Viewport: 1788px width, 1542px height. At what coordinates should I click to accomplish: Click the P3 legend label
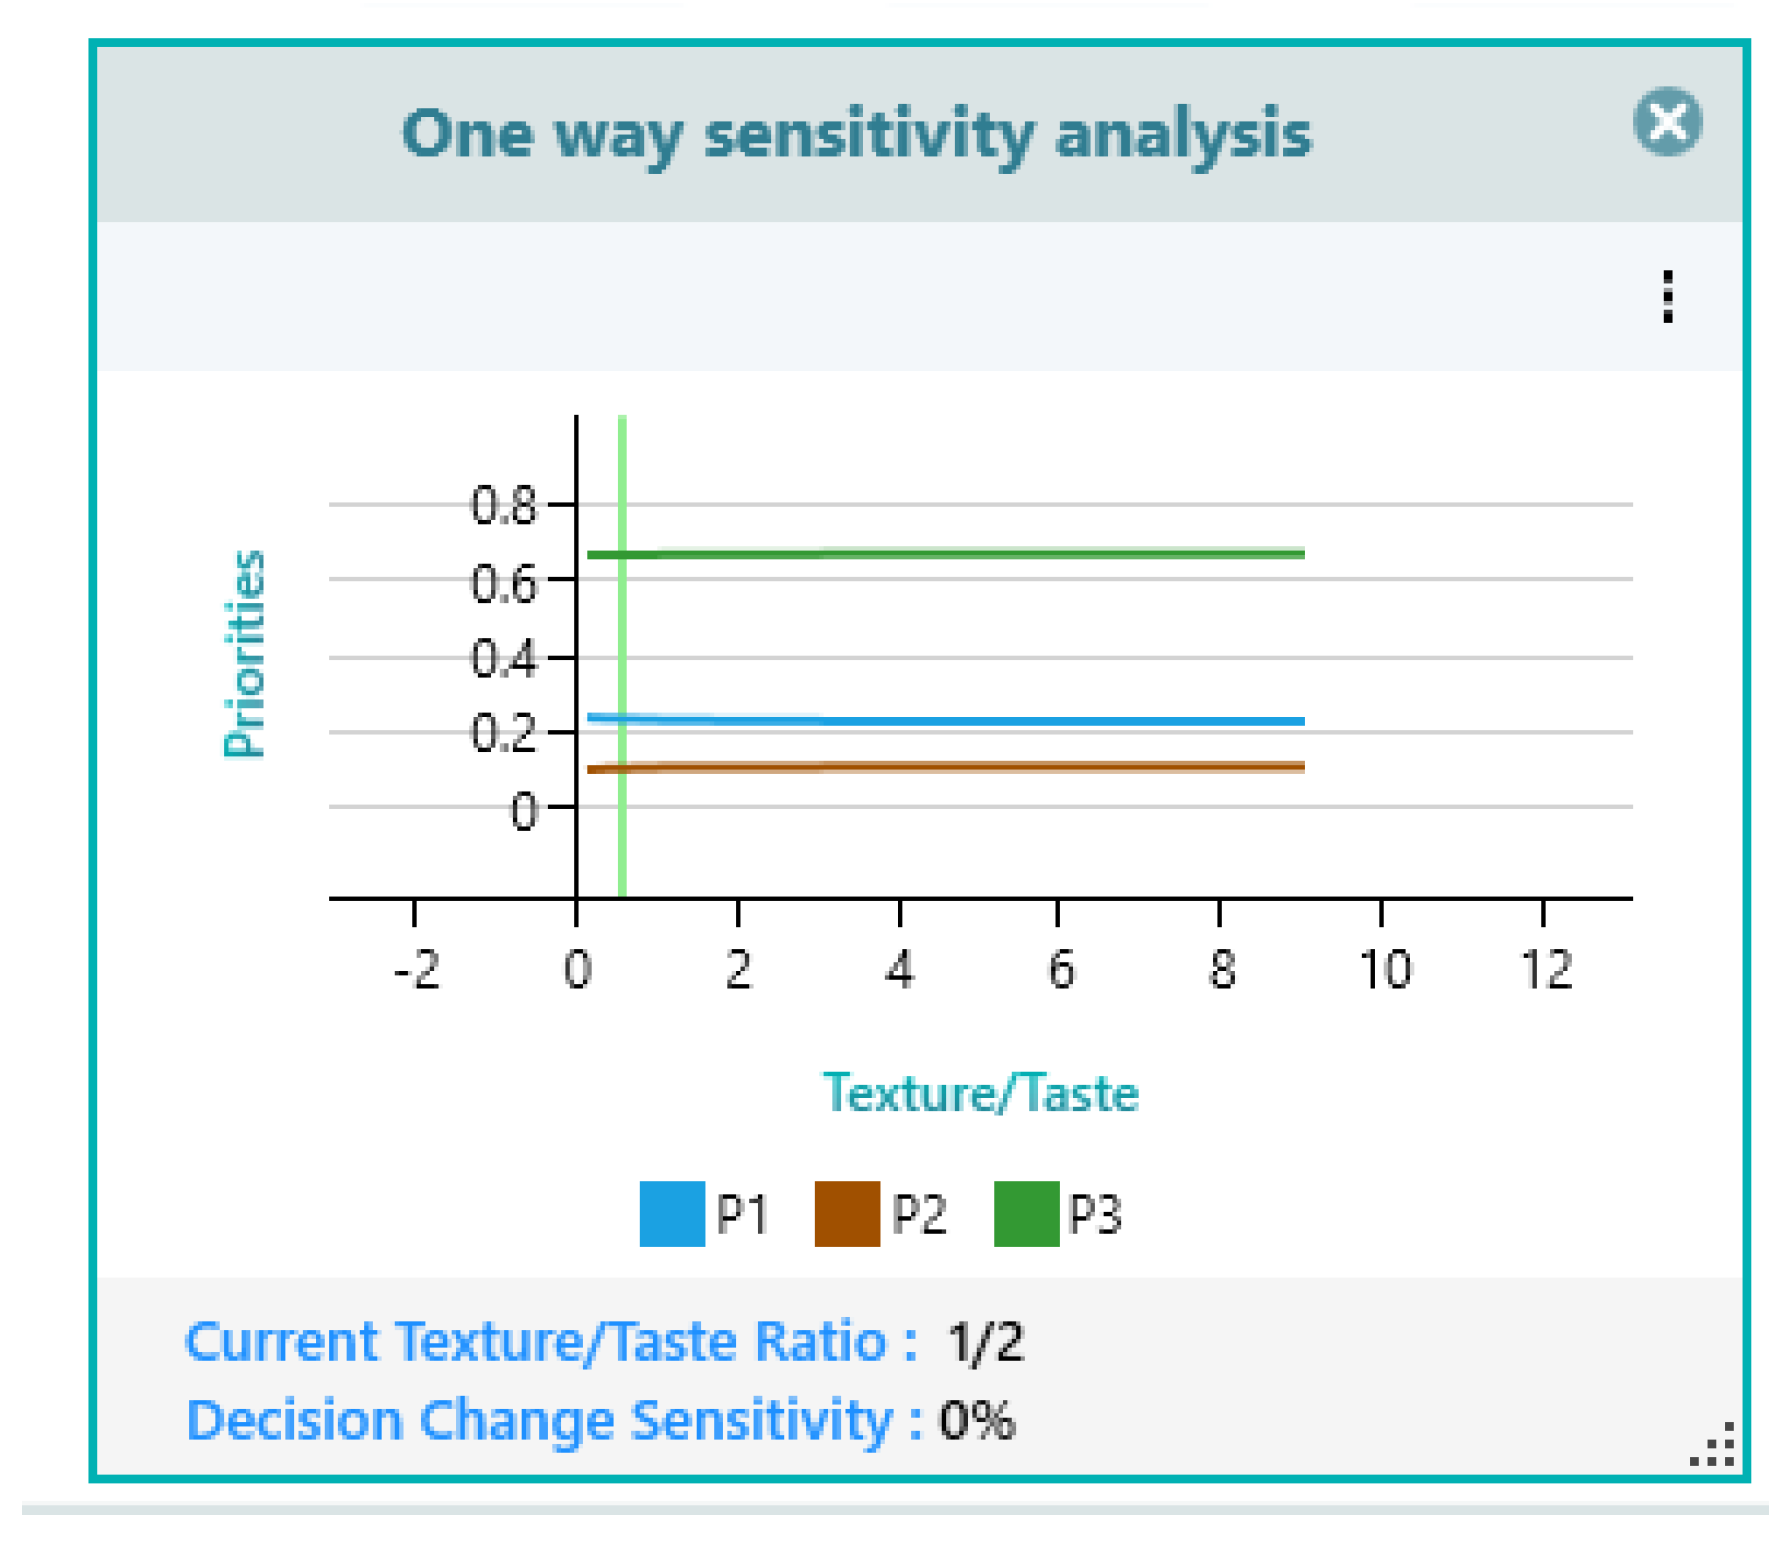[1095, 1214]
